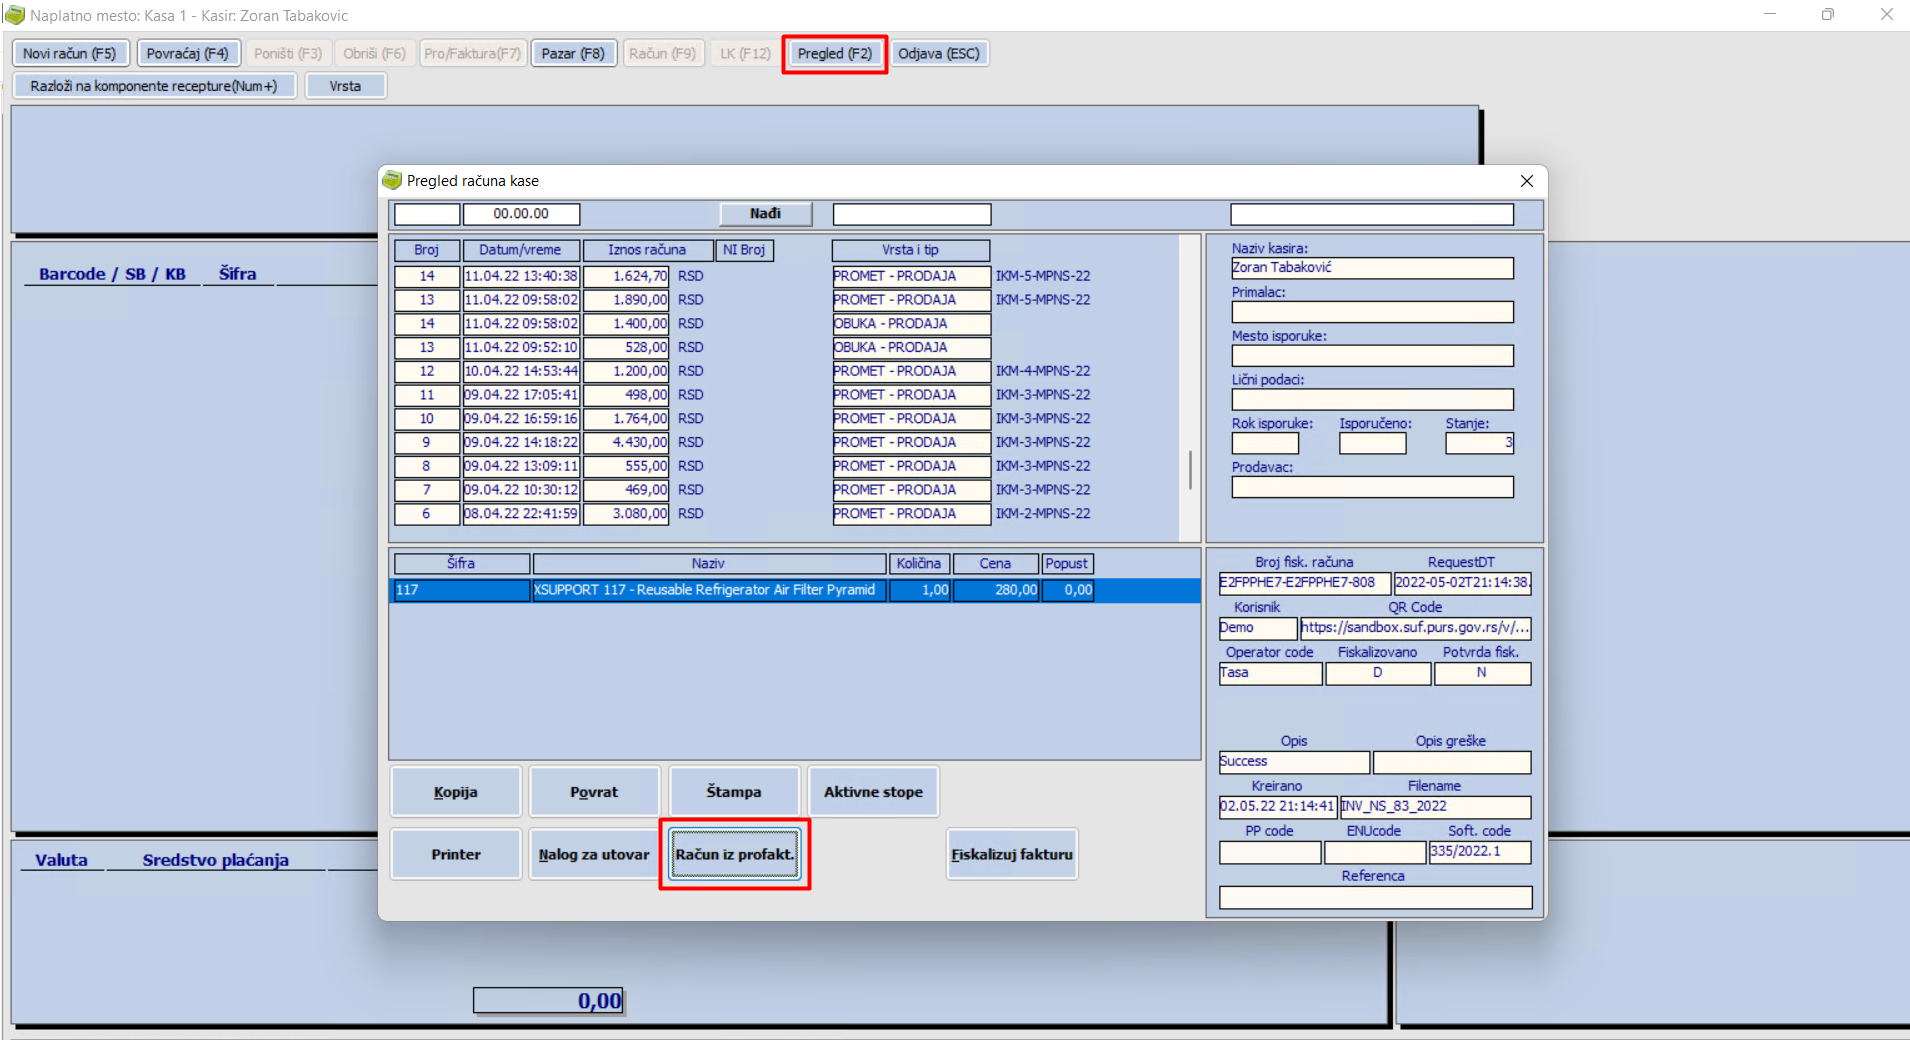Click the Novi račun (F5) button
1910x1040 pixels.
70,54
